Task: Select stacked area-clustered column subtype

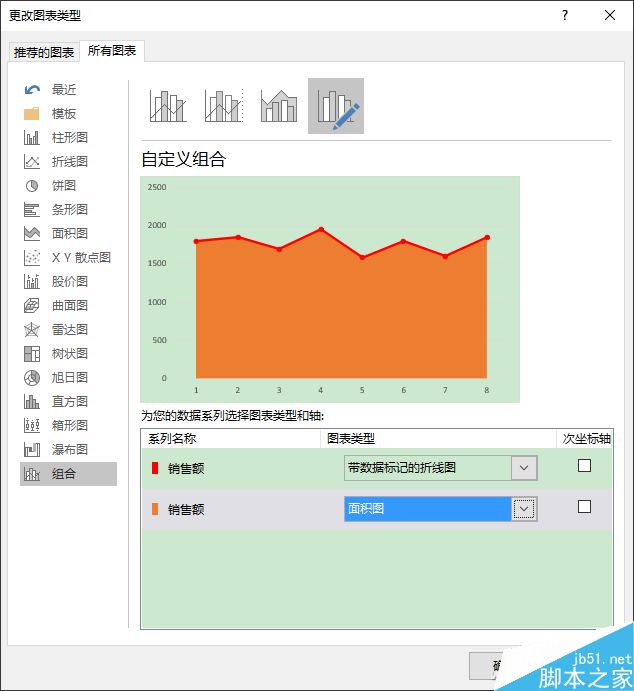Action: (x=279, y=106)
